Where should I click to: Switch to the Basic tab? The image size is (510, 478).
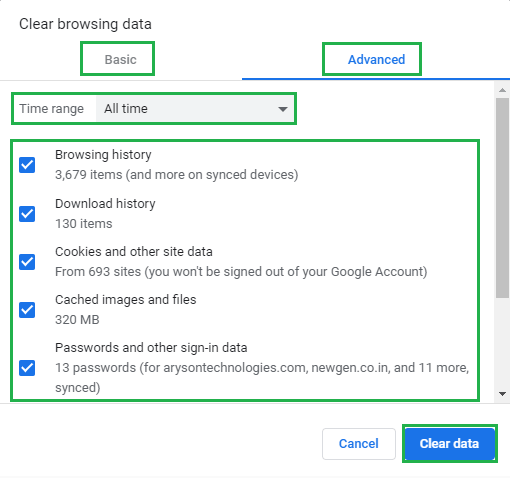120,60
